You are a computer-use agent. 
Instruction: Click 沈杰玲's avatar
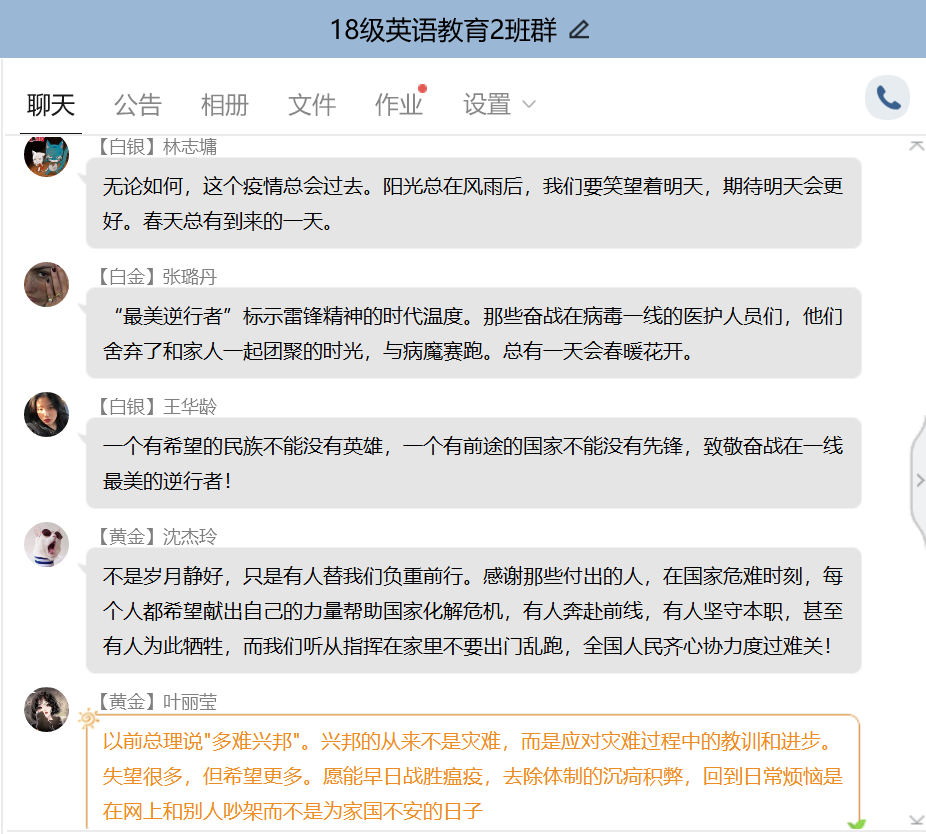pos(46,544)
